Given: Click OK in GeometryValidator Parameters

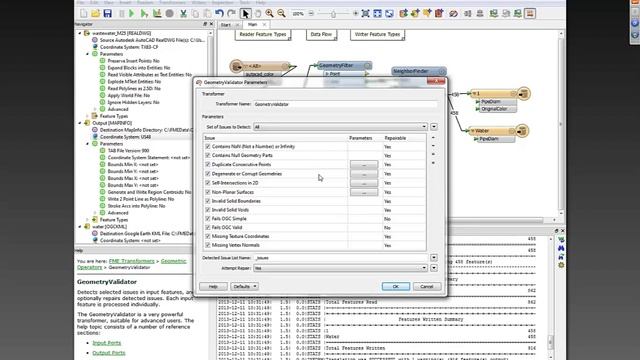Looking at the screenshot, I should (396, 287).
